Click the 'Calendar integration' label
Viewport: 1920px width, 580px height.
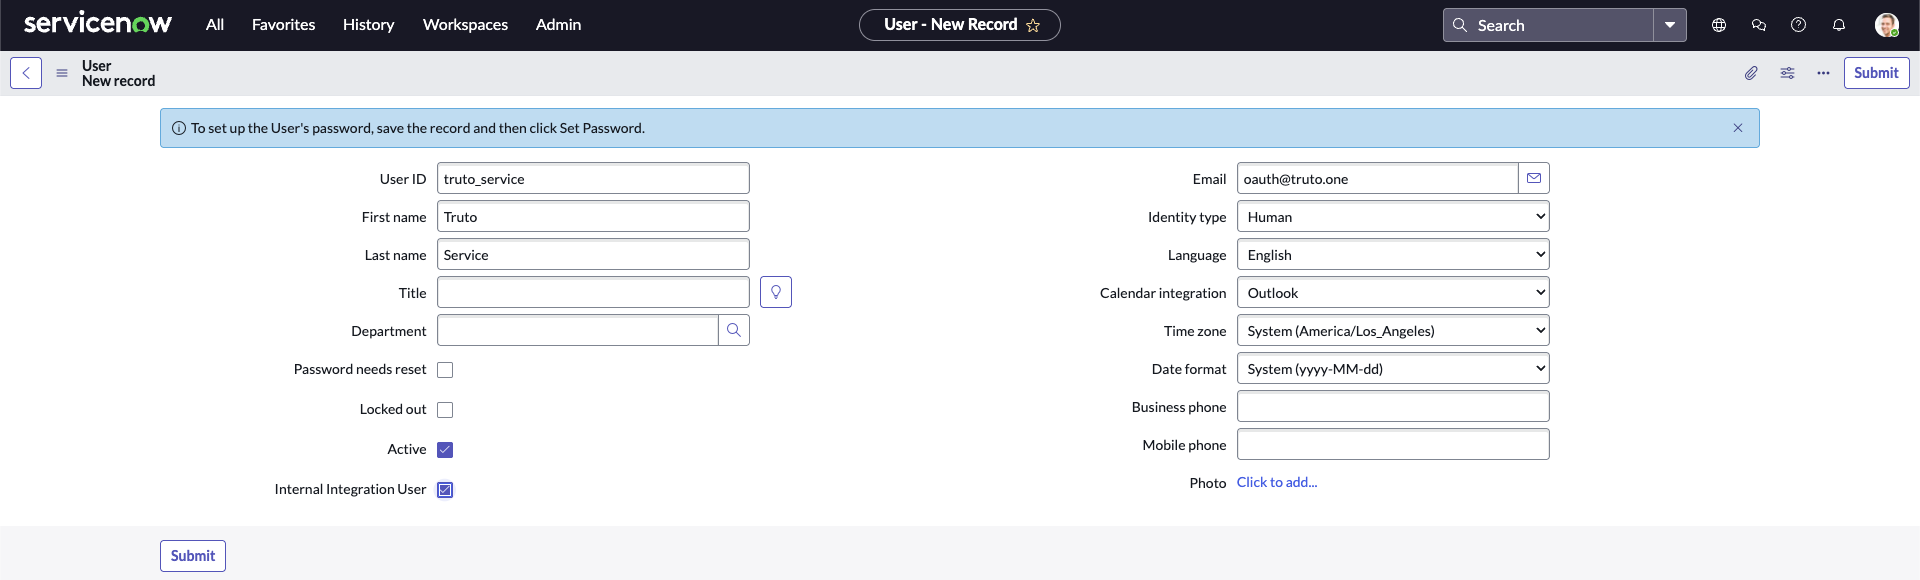pyautogui.click(x=1163, y=293)
